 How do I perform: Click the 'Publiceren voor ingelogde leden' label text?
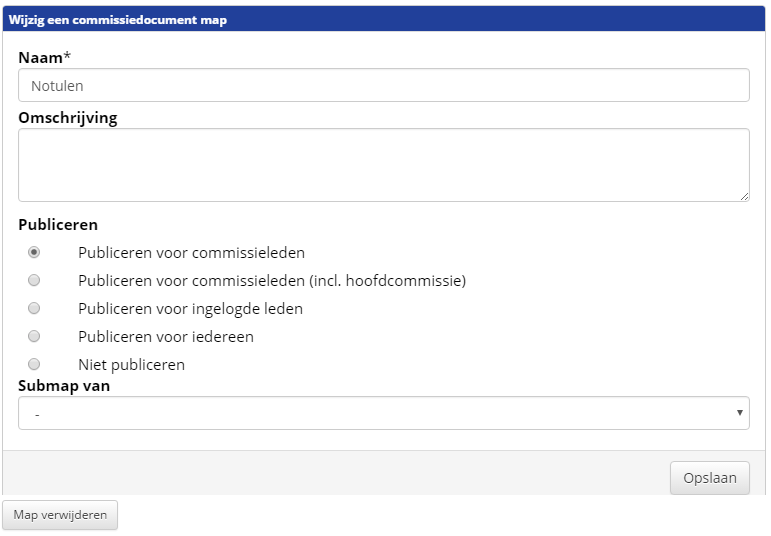(x=190, y=309)
